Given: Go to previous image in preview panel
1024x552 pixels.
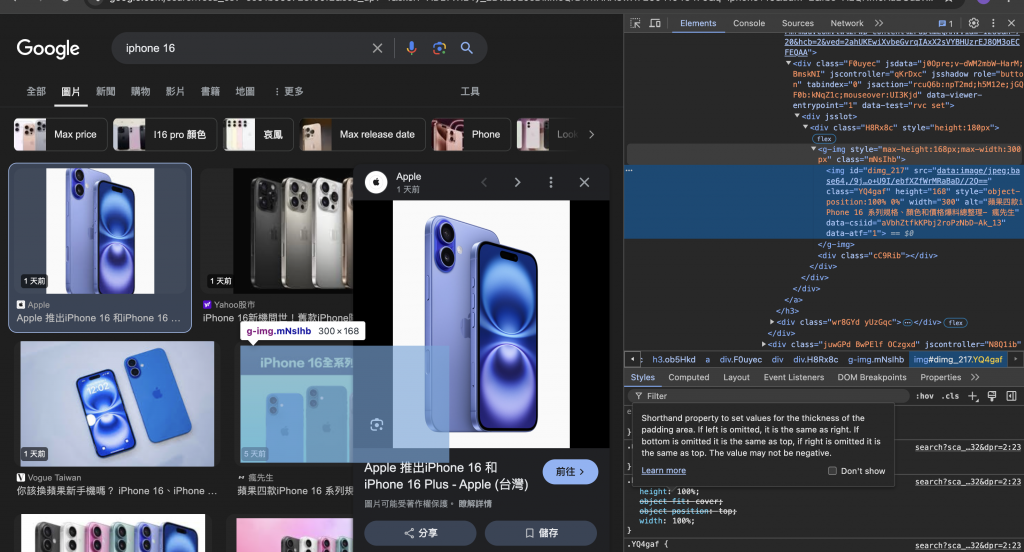Looking at the screenshot, I should pos(484,182).
